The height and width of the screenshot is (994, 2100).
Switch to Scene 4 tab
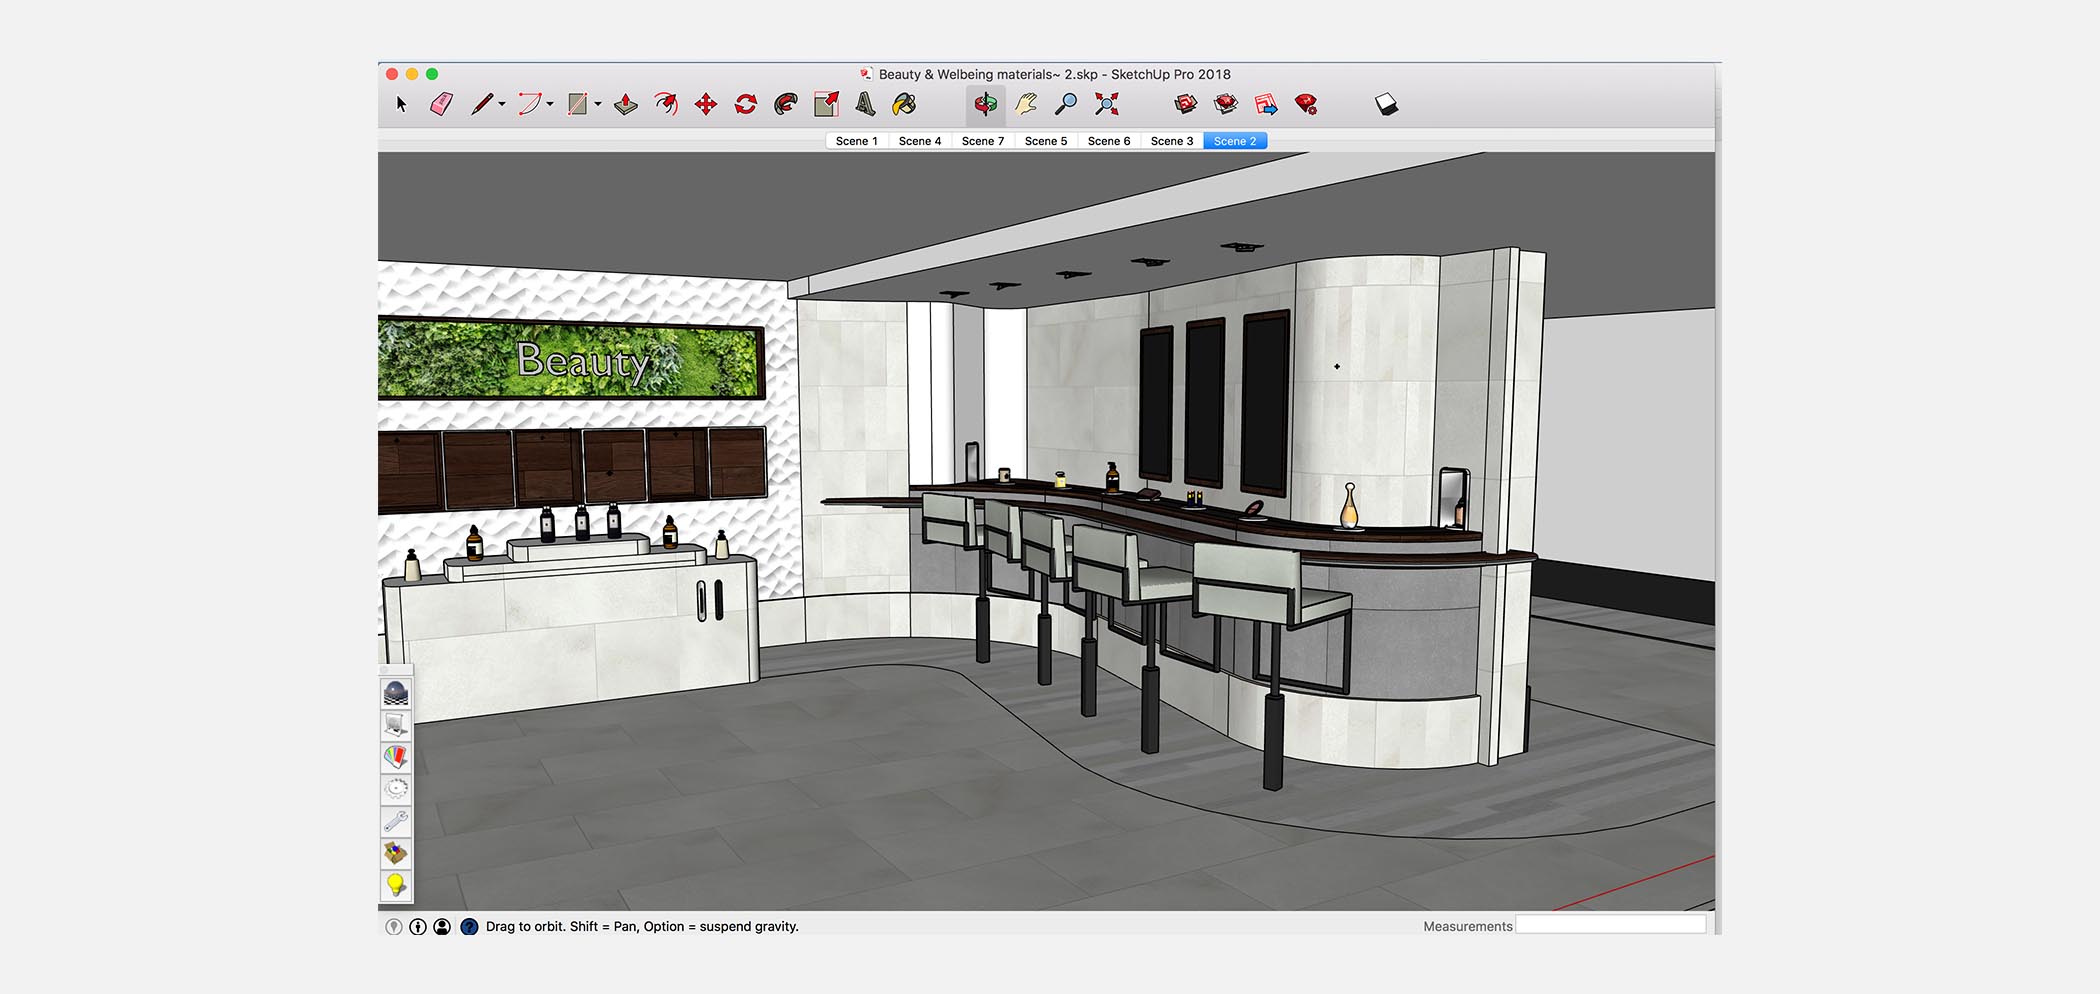(x=920, y=141)
